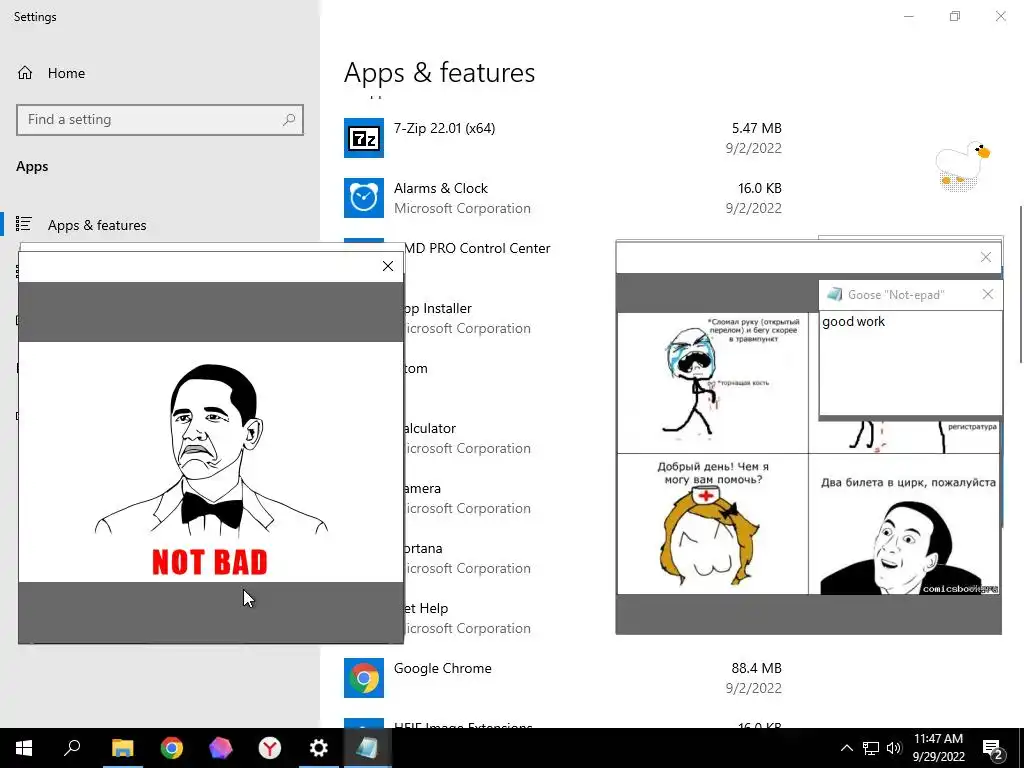Click the 16.0 KB size for Alarms & Clock
This screenshot has height=768, width=1024.
point(760,188)
